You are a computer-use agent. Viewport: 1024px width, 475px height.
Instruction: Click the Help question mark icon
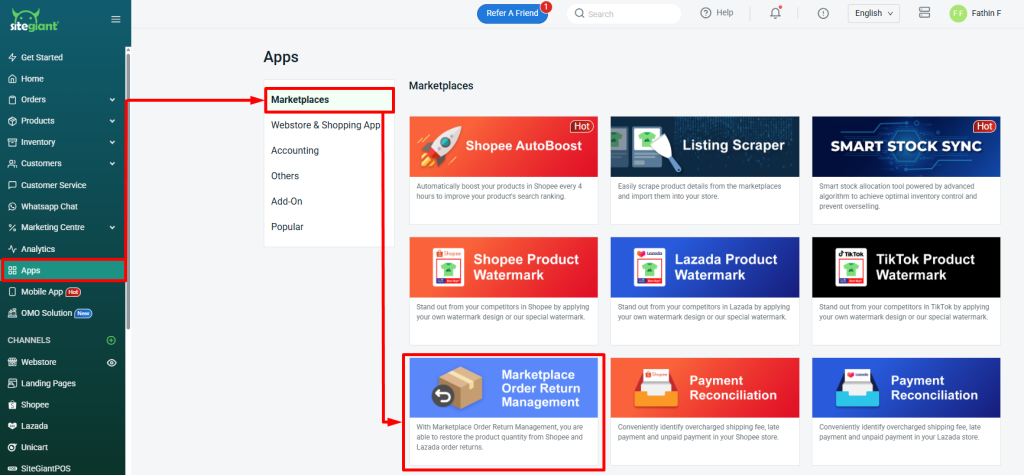pos(706,13)
